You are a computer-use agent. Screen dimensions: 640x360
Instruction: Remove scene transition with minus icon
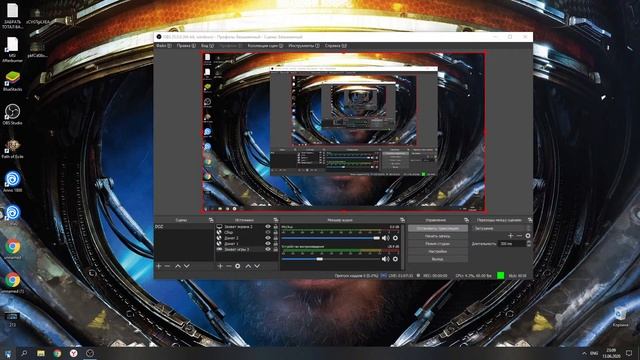pyautogui.click(x=519, y=236)
